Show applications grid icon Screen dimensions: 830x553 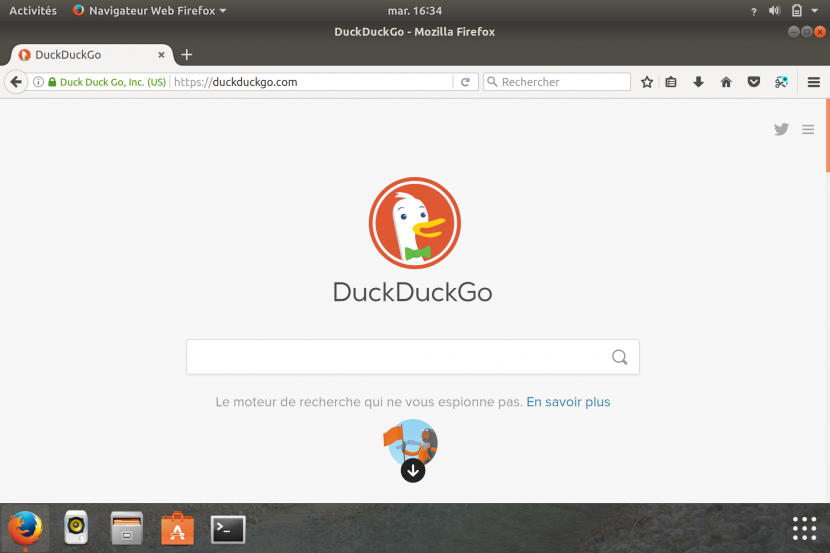pyautogui.click(x=804, y=528)
